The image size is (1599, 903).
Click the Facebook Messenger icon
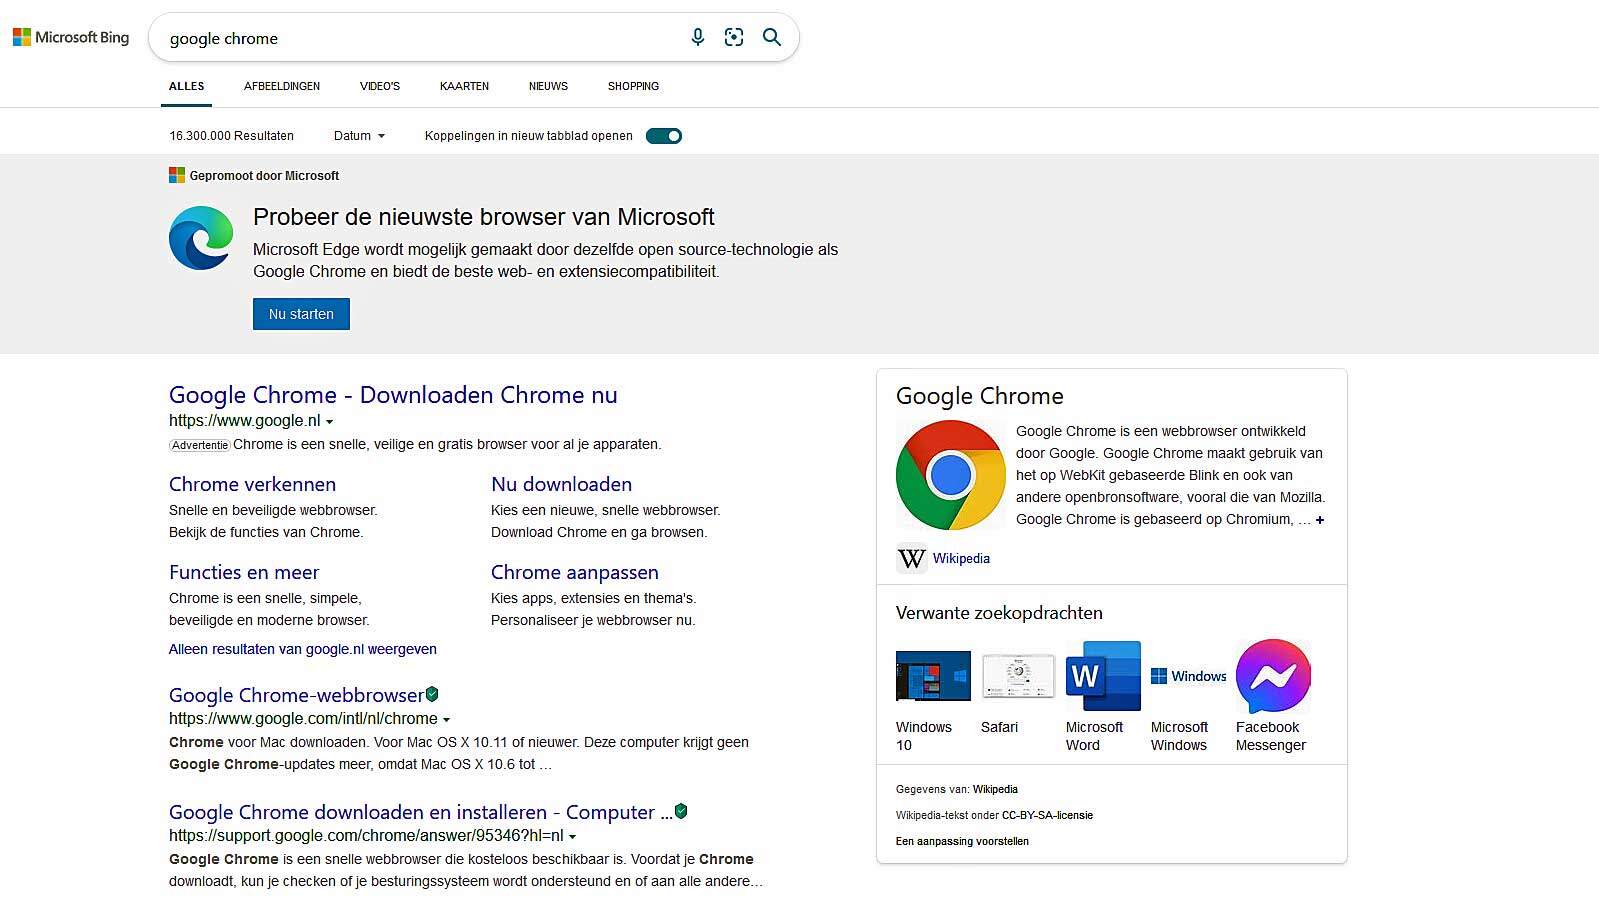(x=1273, y=676)
